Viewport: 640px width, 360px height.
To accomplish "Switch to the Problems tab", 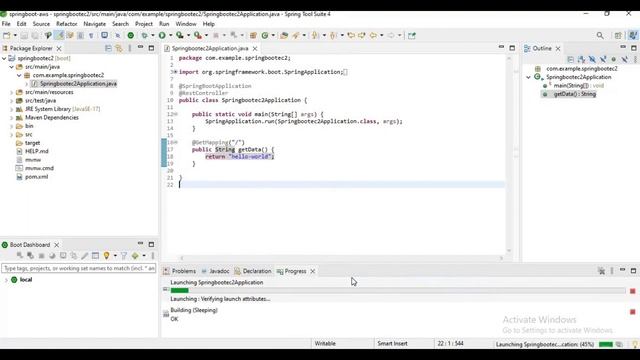I will (x=180, y=271).
